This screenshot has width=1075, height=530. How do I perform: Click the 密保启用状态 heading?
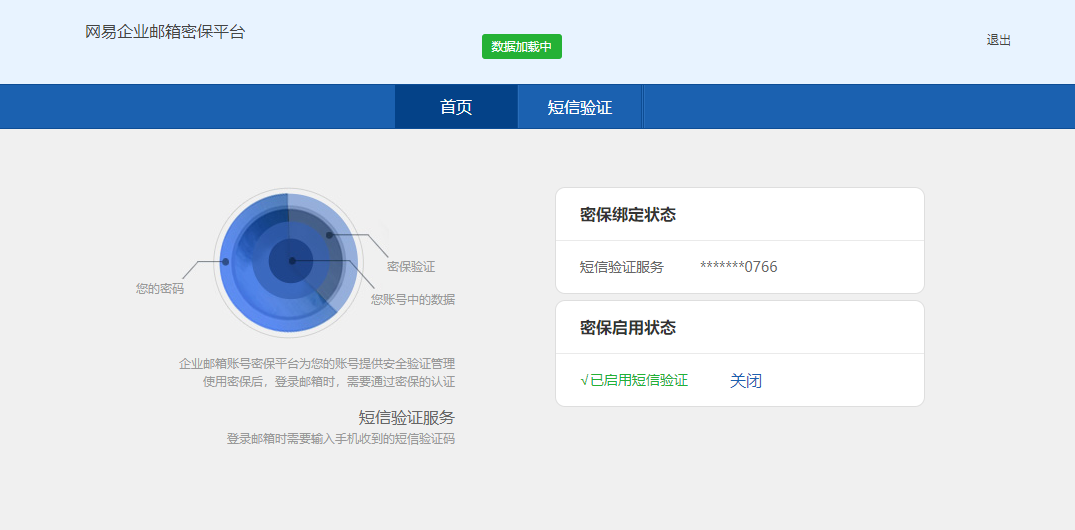click(628, 328)
